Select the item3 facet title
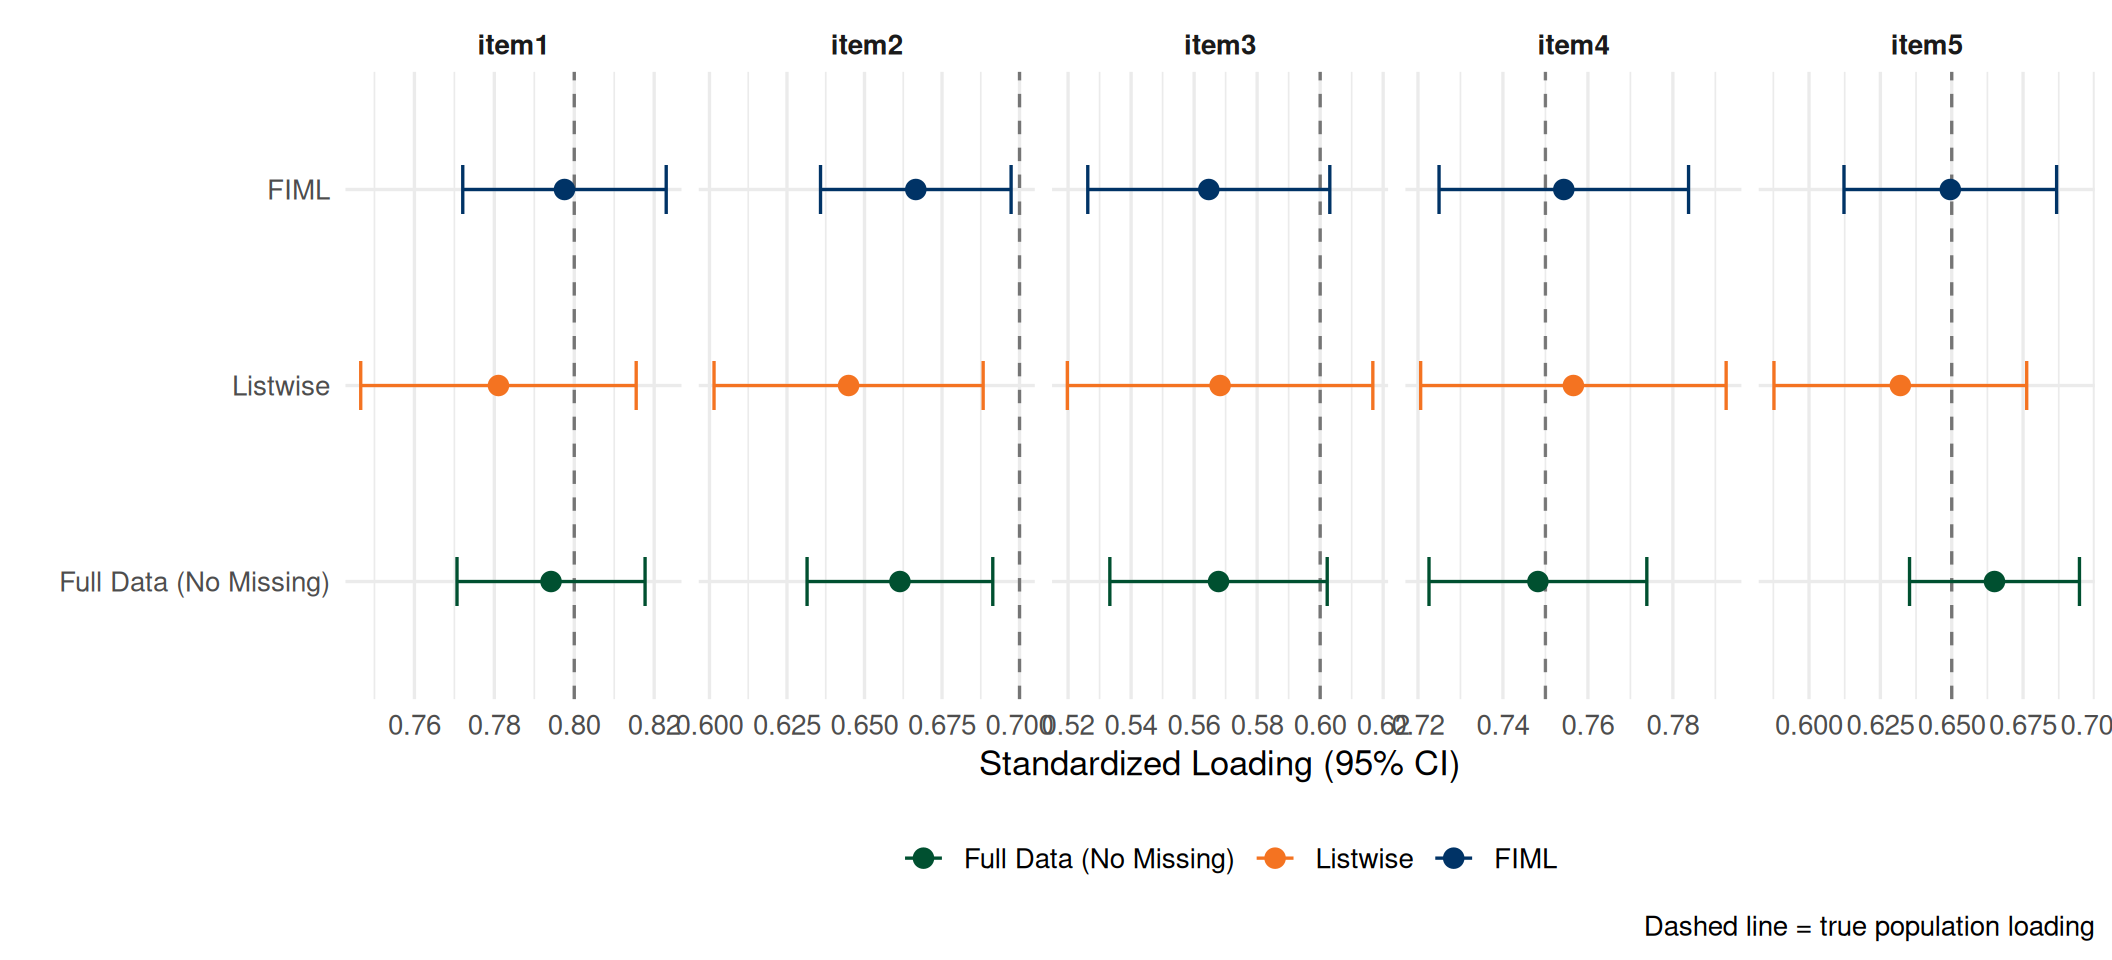This screenshot has height=960, width=2112. coord(1219,45)
